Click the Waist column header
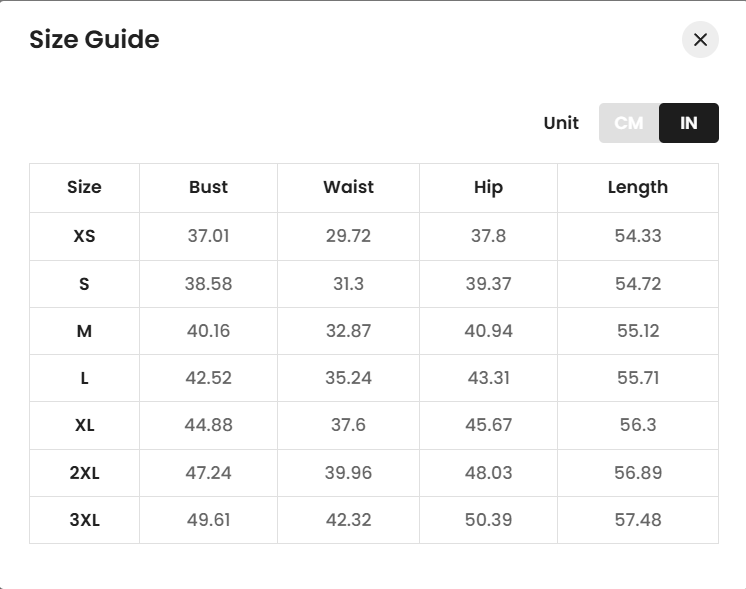746x589 pixels. 348,187
